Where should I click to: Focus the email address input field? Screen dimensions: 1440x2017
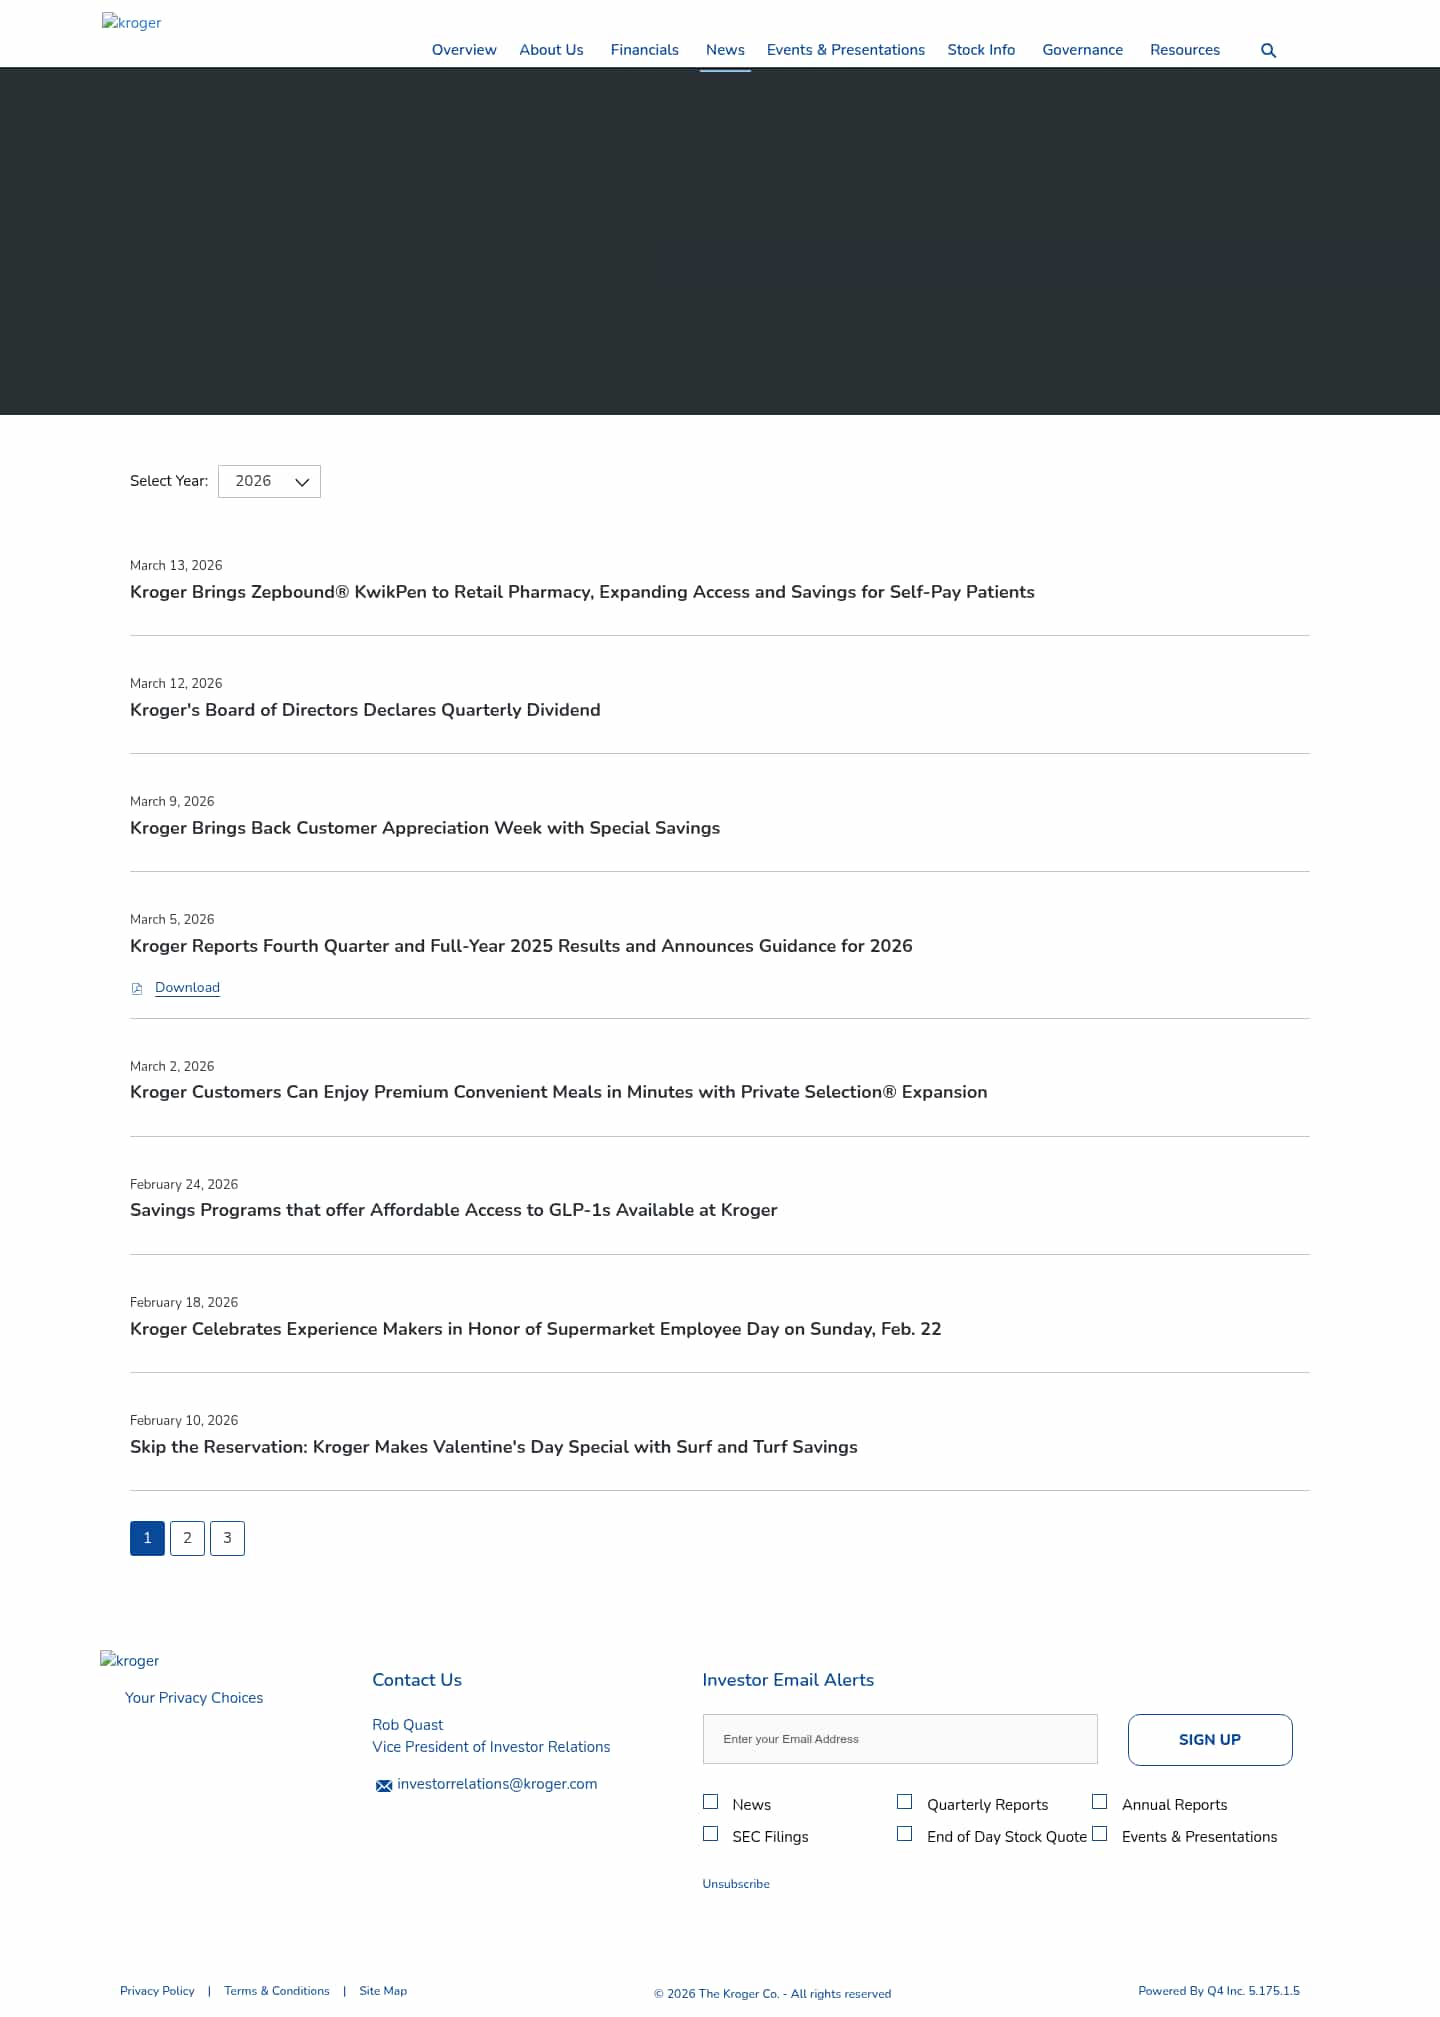tap(900, 1739)
